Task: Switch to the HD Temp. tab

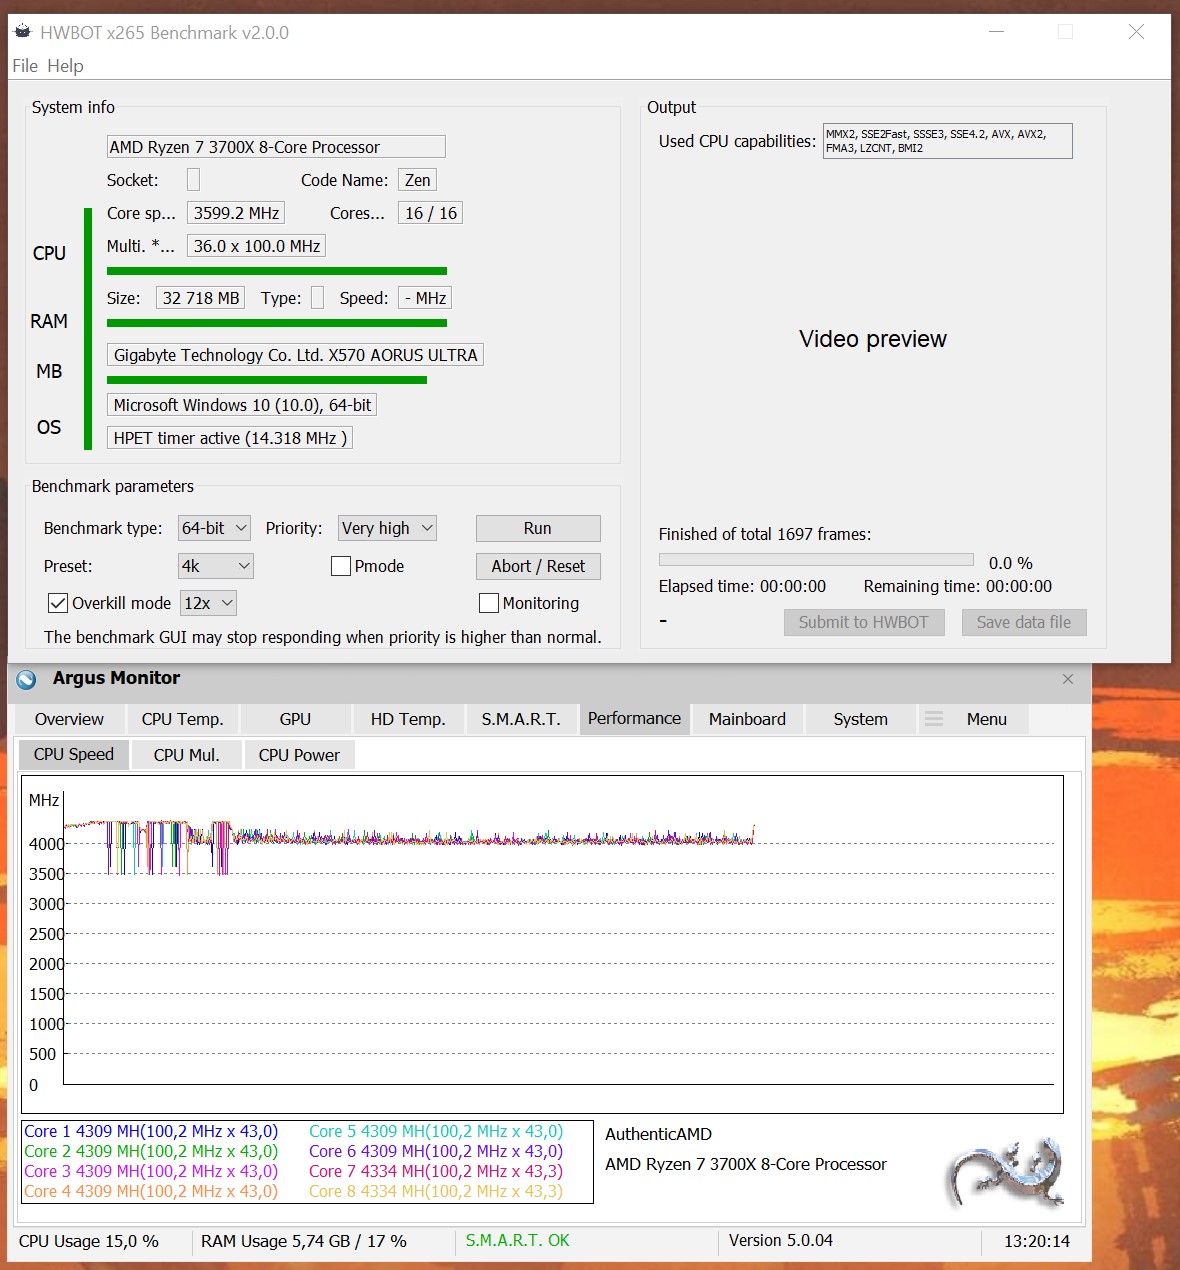Action: click(408, 719)
